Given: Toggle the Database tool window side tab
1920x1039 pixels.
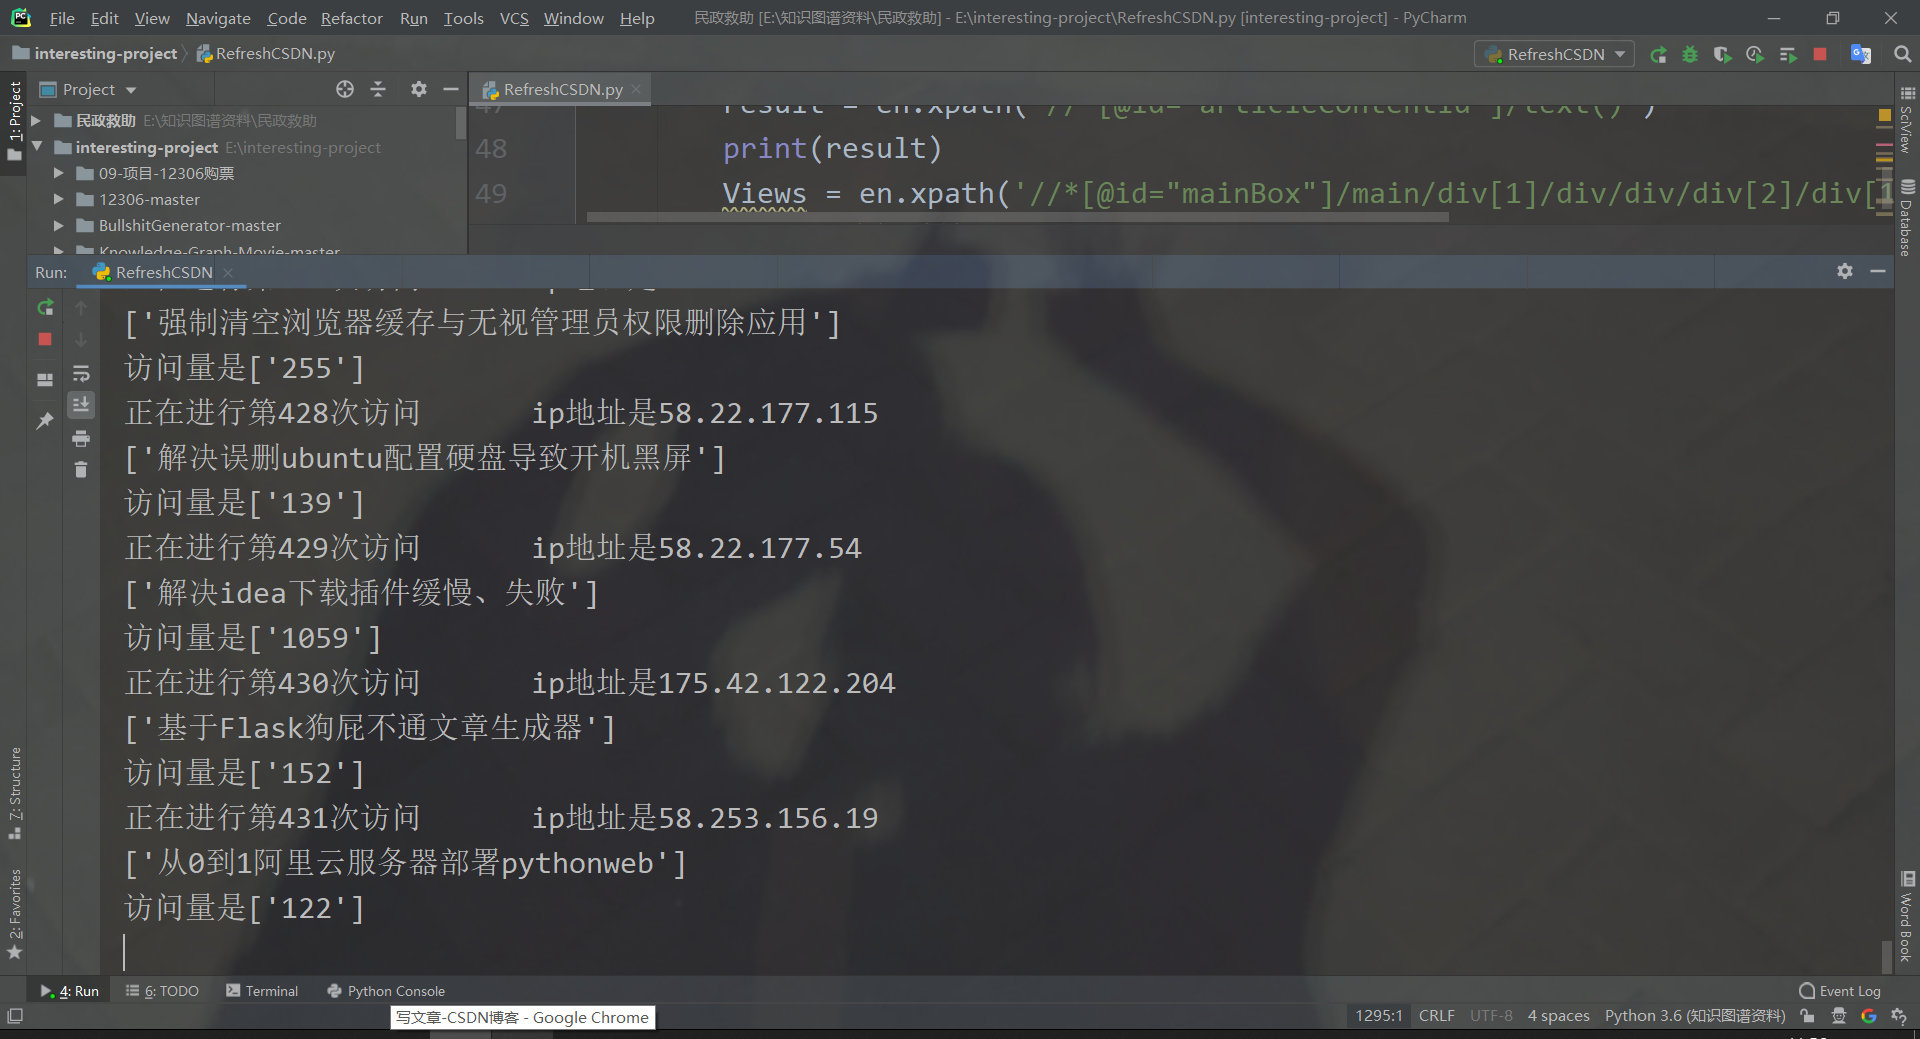Looking at the screenshot, I should pyautogui.click(x=1906, y=217).
